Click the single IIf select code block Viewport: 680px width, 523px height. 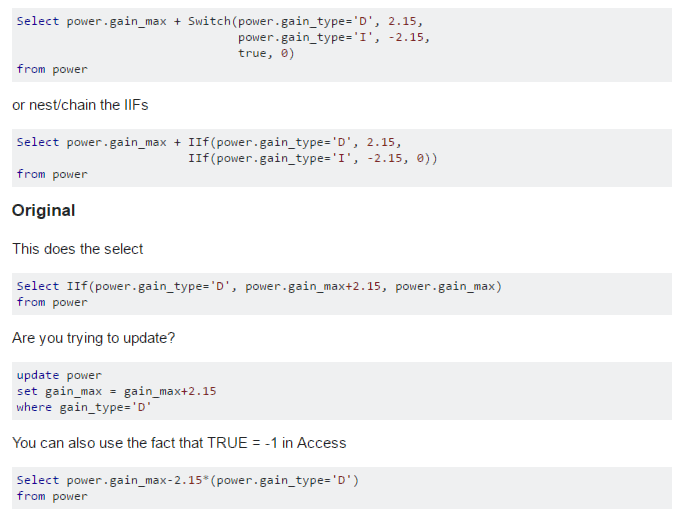(342, 294)
